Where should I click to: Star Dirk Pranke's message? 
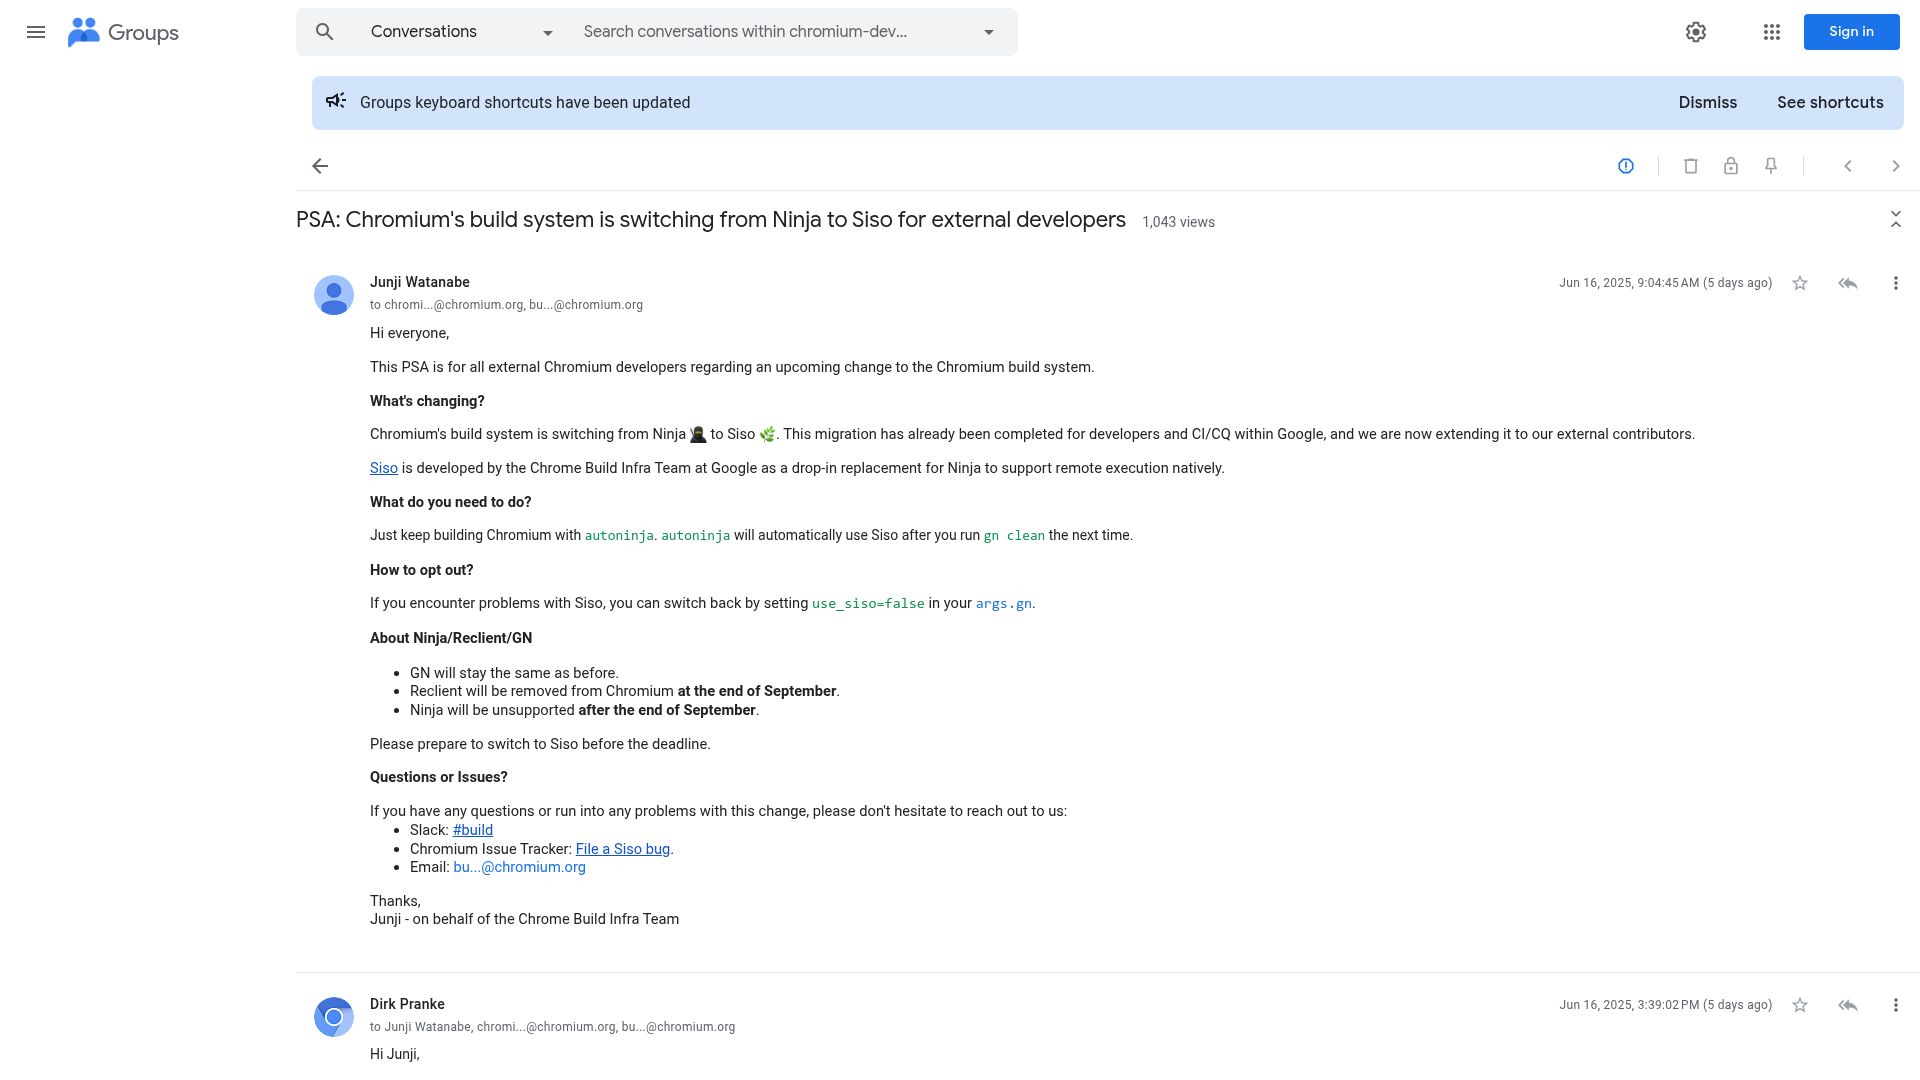pyautogui.click(x=1800, y=1005)
